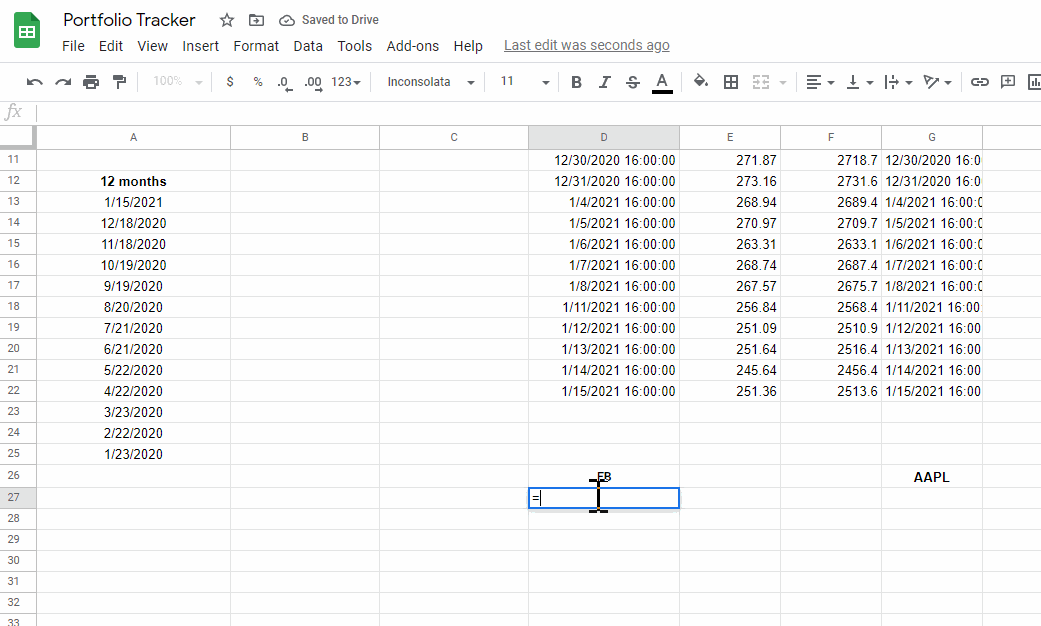Open the text wrapping dropdown
Viewport: 1041px width, 626px height.
click(898, 82)
